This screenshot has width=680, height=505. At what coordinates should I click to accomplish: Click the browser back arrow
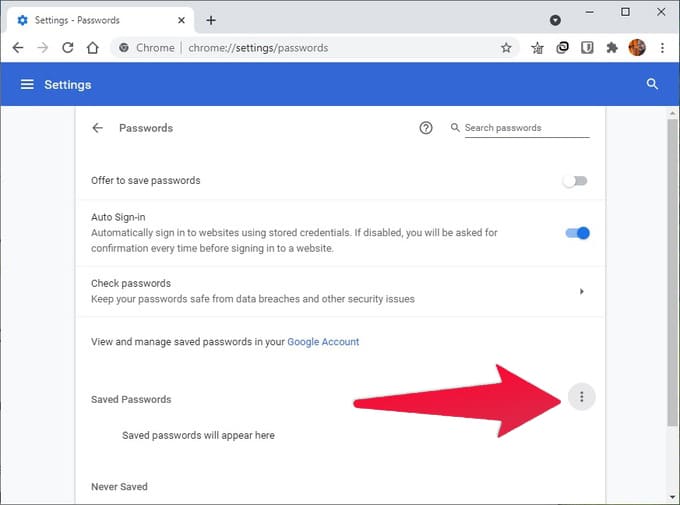click(18, 47)
